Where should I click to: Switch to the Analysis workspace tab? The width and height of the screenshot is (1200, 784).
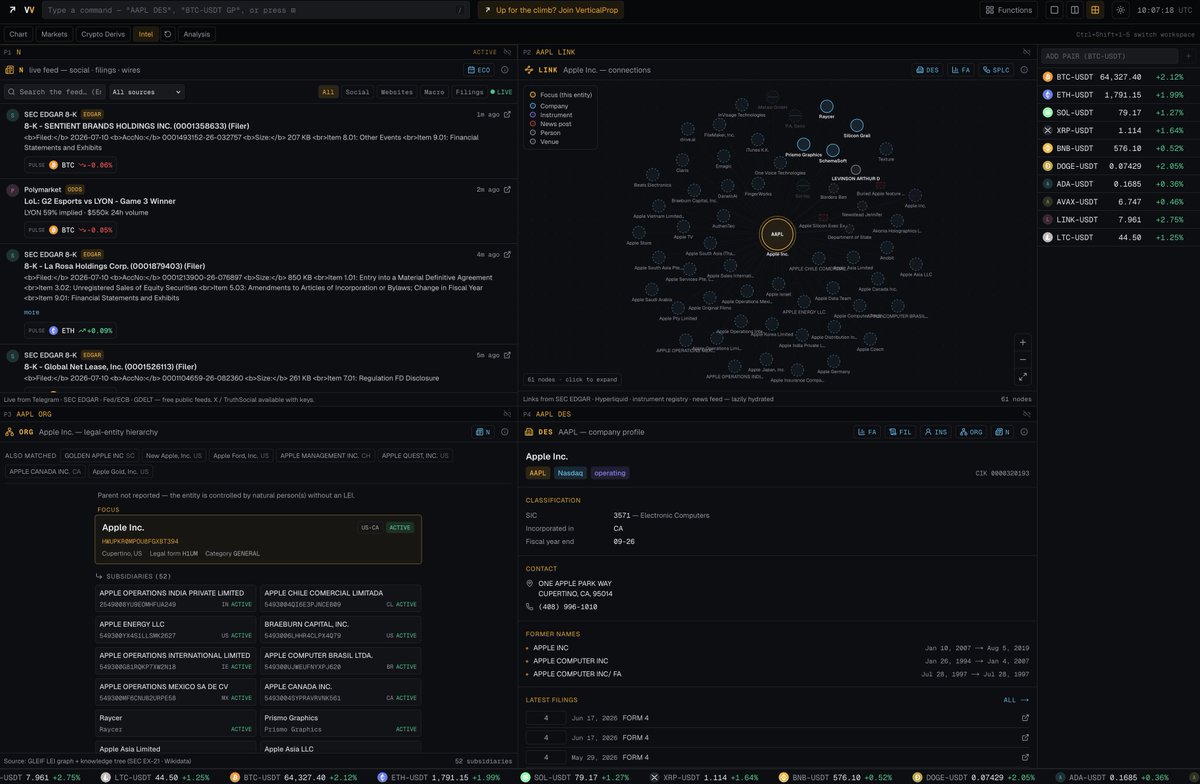197,34
